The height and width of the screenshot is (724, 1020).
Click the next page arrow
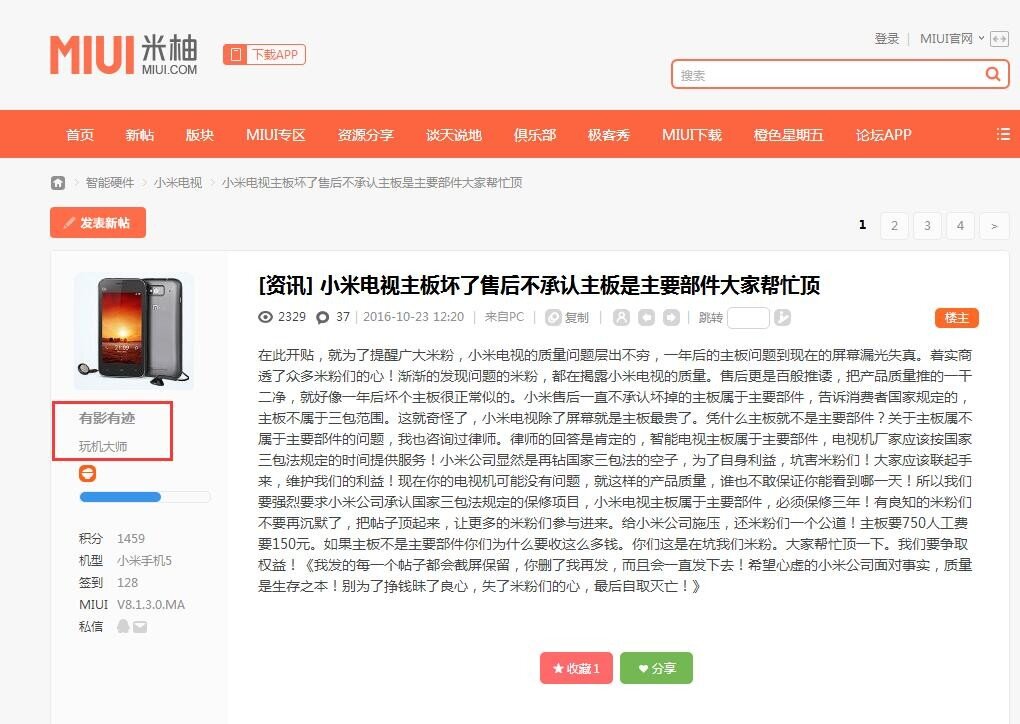pyautogui.click(x=993, y=226)
